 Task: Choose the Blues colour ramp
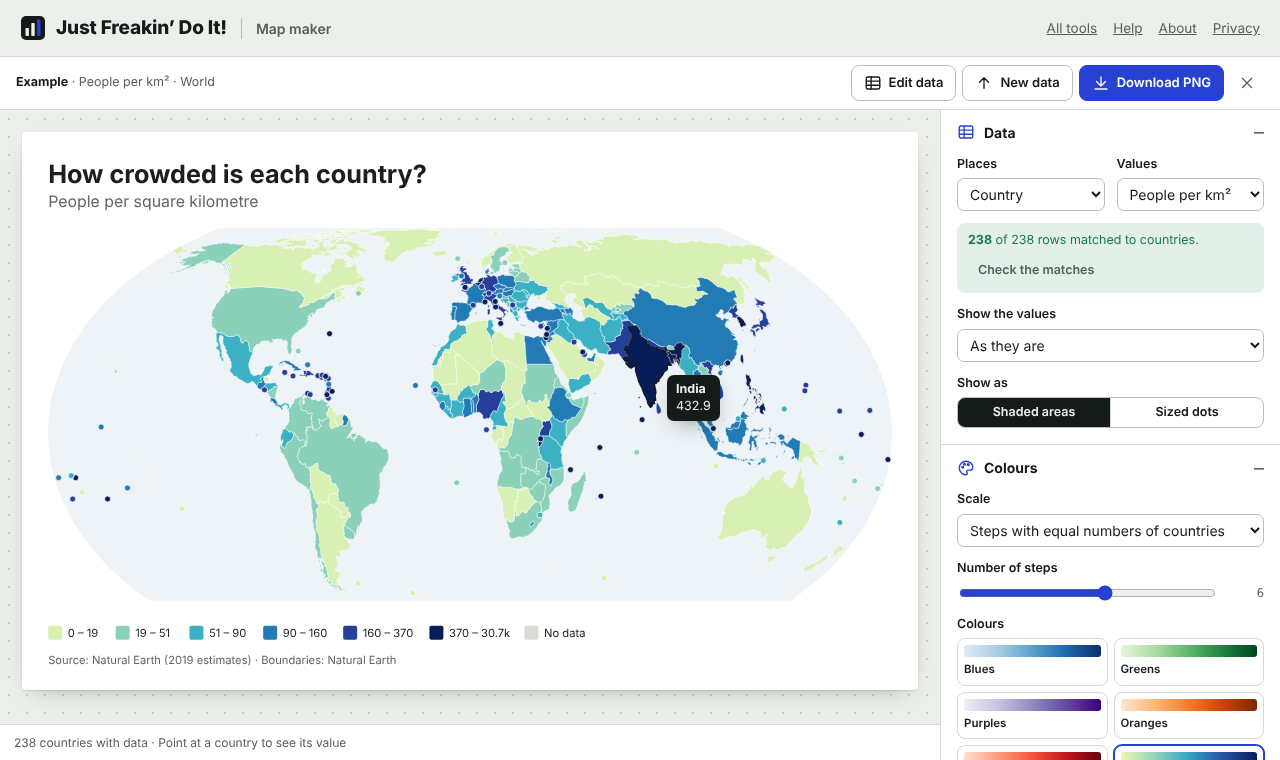(x=1032, y=662)
